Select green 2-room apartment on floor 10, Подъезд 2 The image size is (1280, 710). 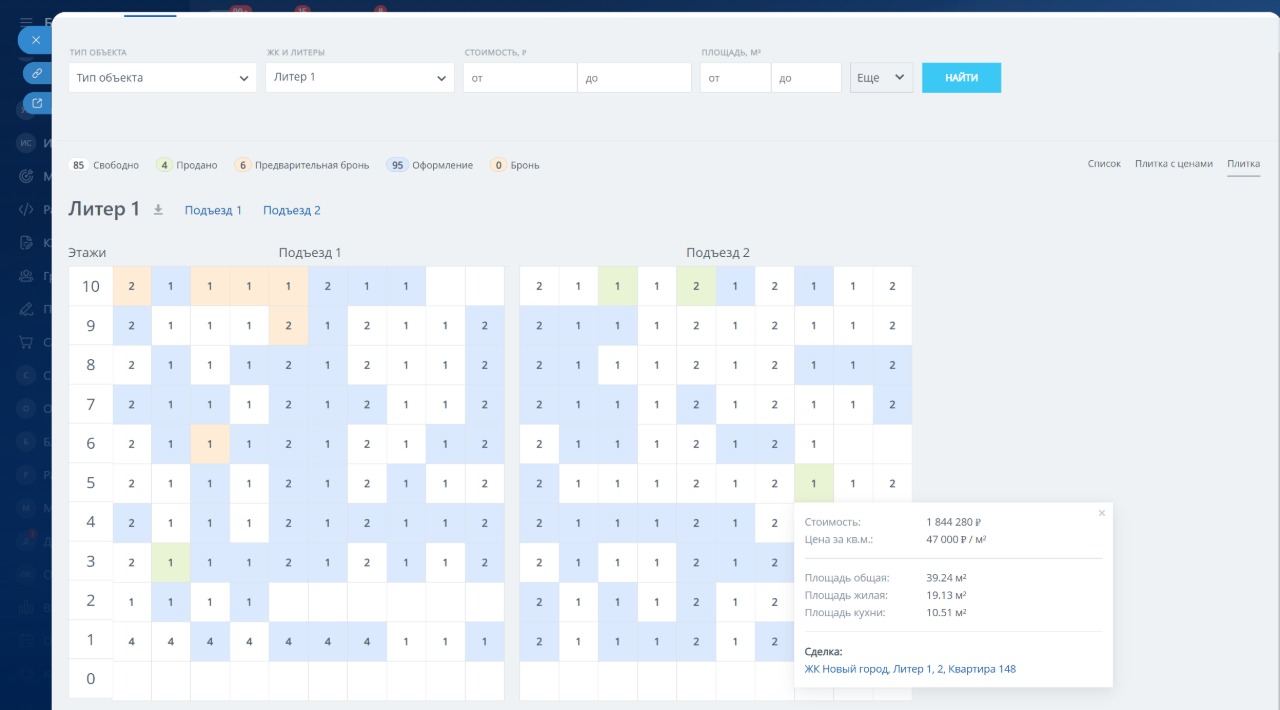(x=696, y=287)
